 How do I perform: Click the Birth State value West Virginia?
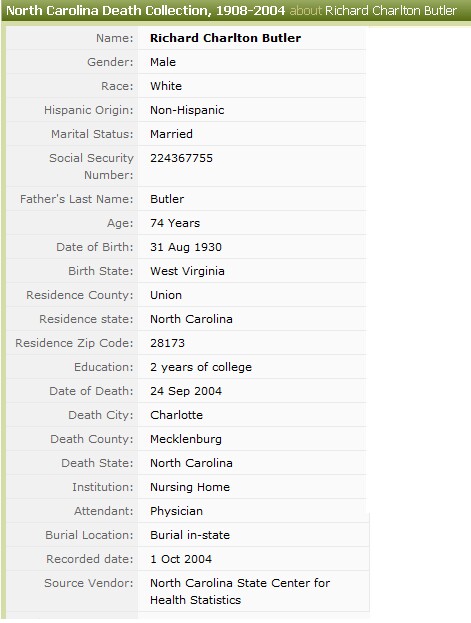187,271
